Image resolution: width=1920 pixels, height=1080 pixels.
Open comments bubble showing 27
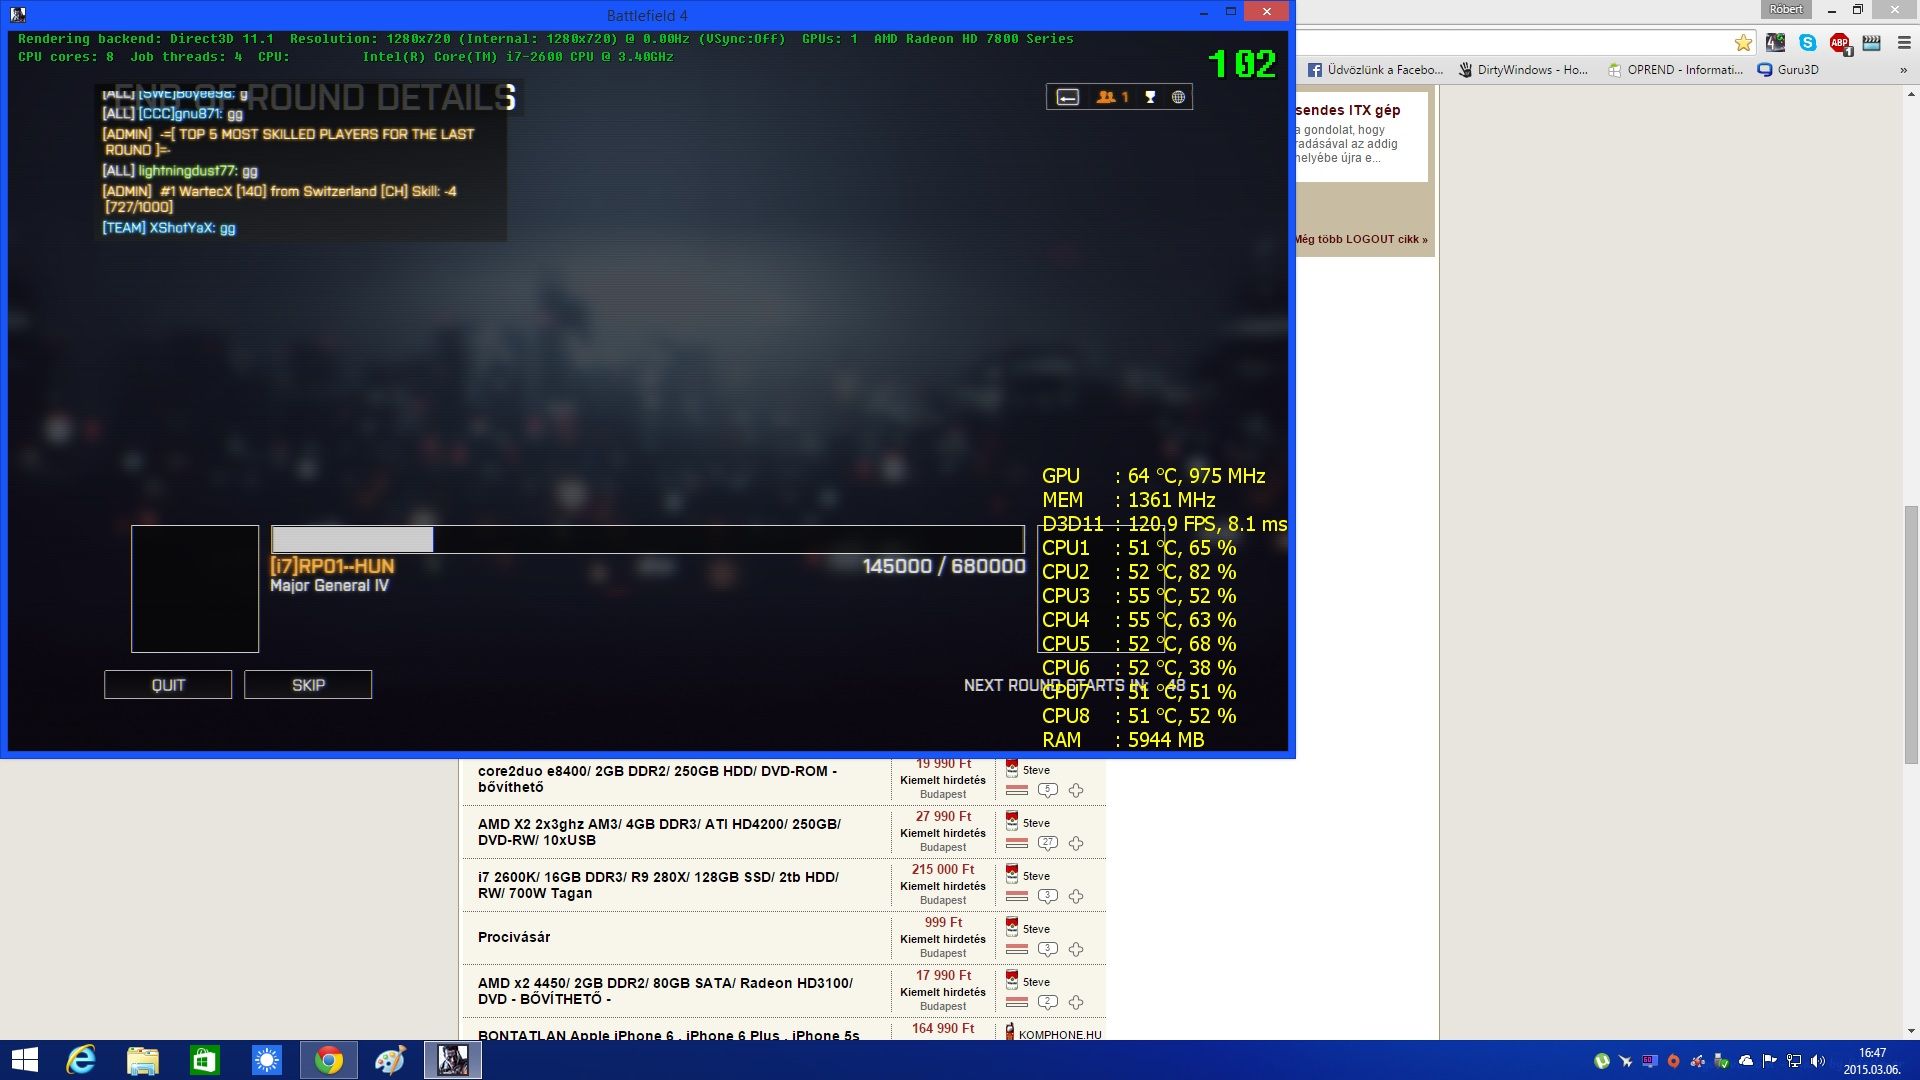(1047, 843)
